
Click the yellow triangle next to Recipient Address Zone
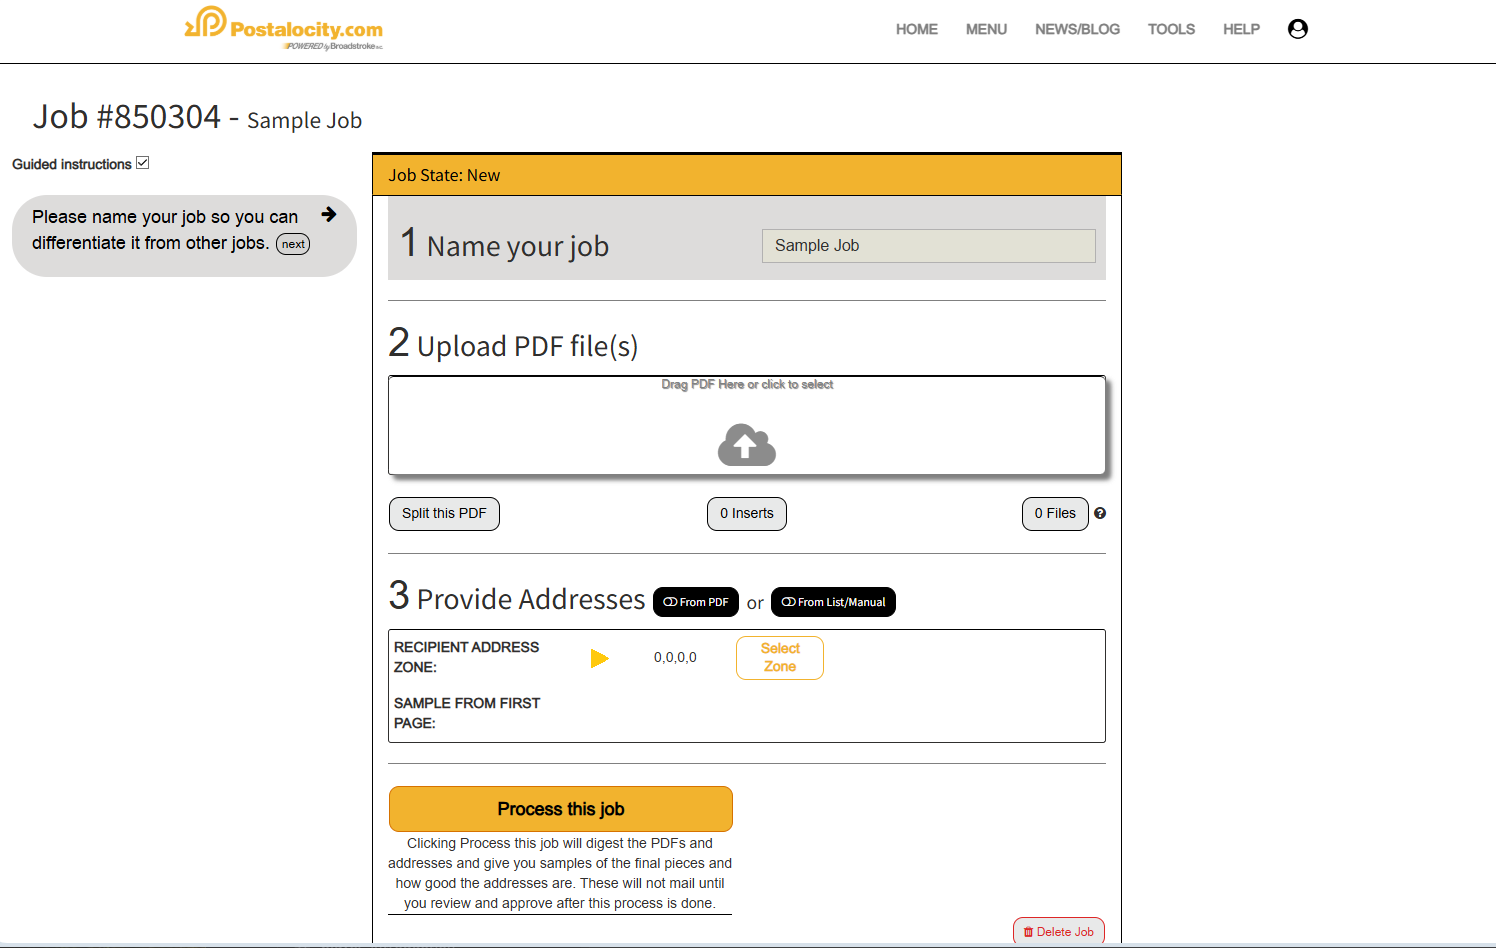[x=599, y=658]
